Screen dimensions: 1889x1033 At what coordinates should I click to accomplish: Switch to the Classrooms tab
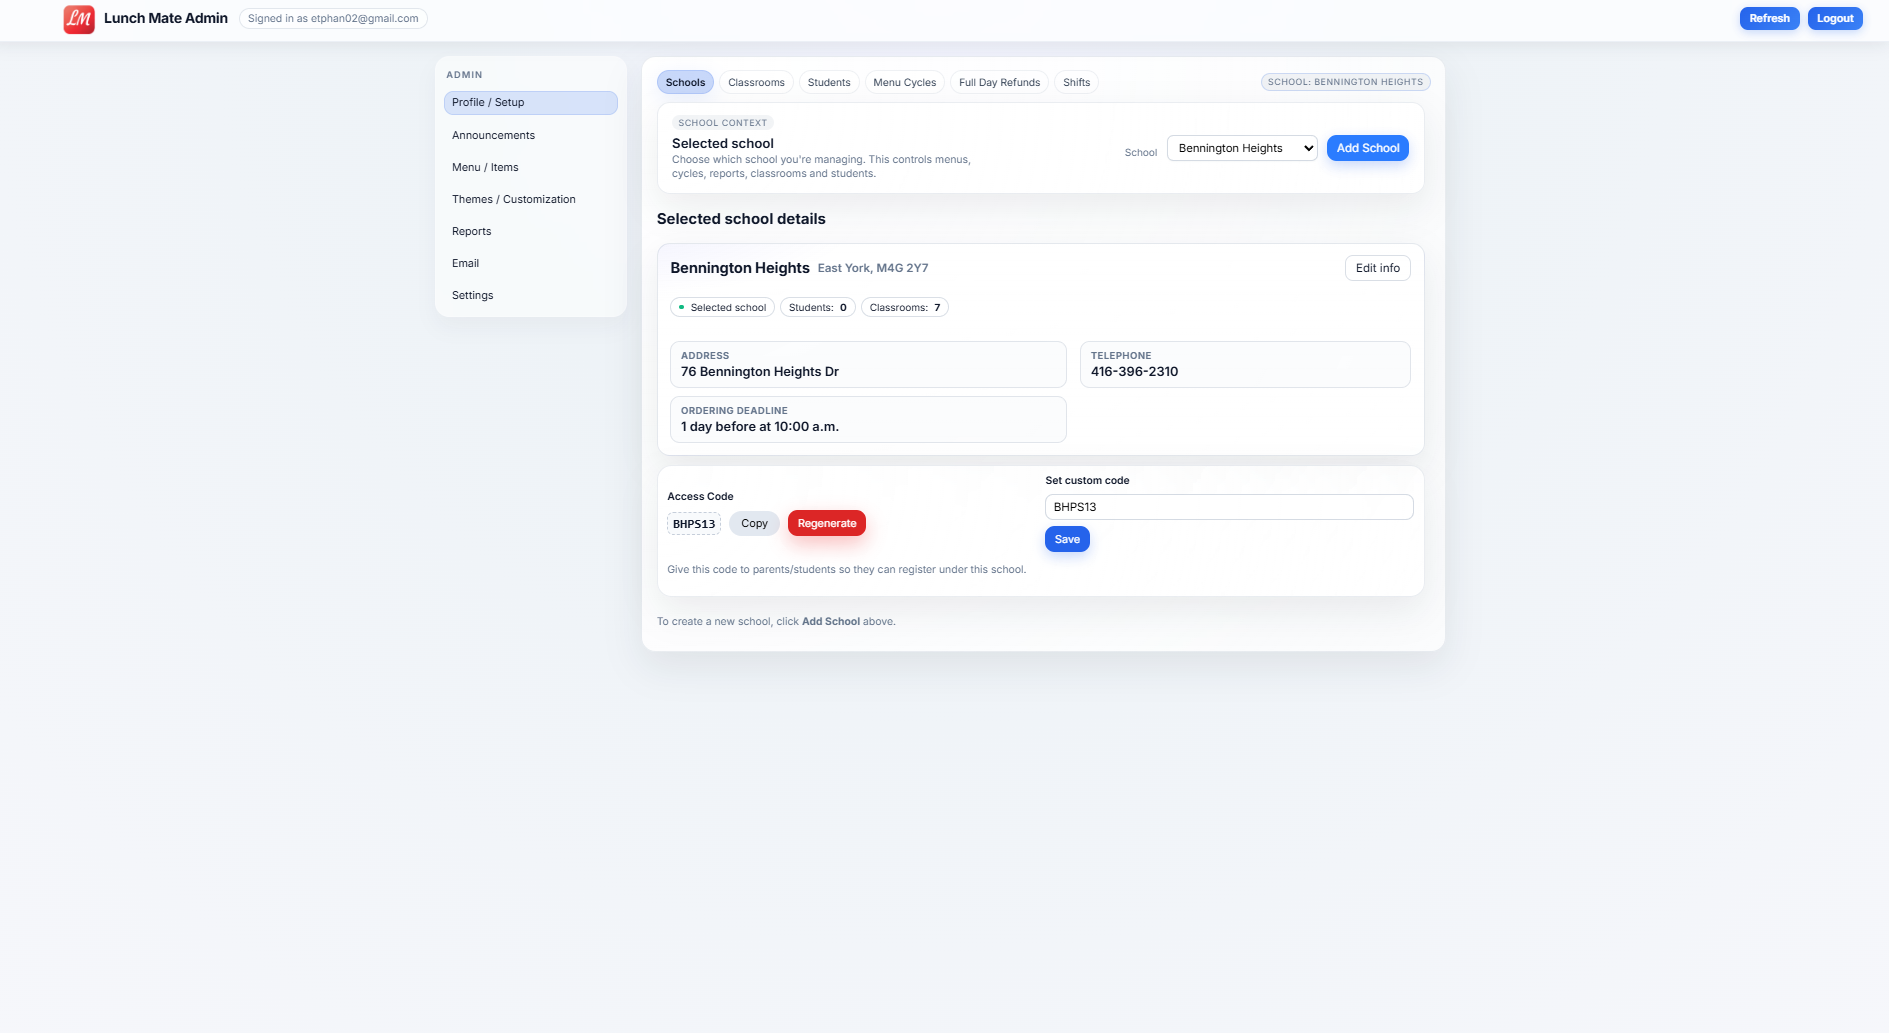pyautogui.click(x=756, y=83)
